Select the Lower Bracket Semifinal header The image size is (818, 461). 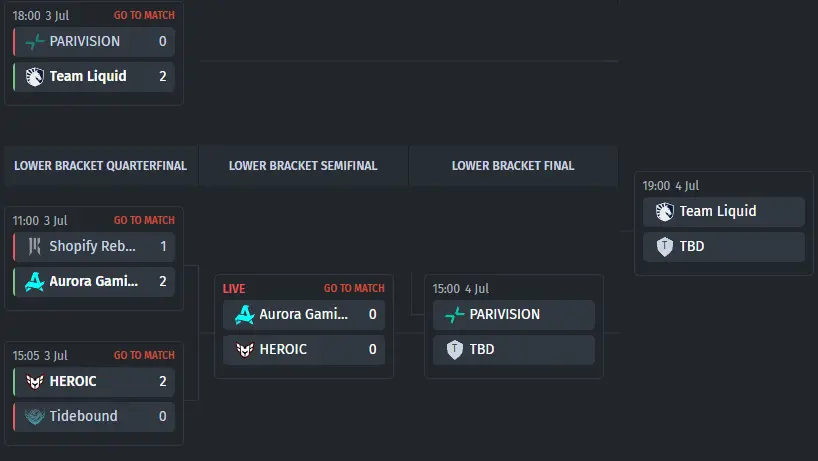pos(303,166)
